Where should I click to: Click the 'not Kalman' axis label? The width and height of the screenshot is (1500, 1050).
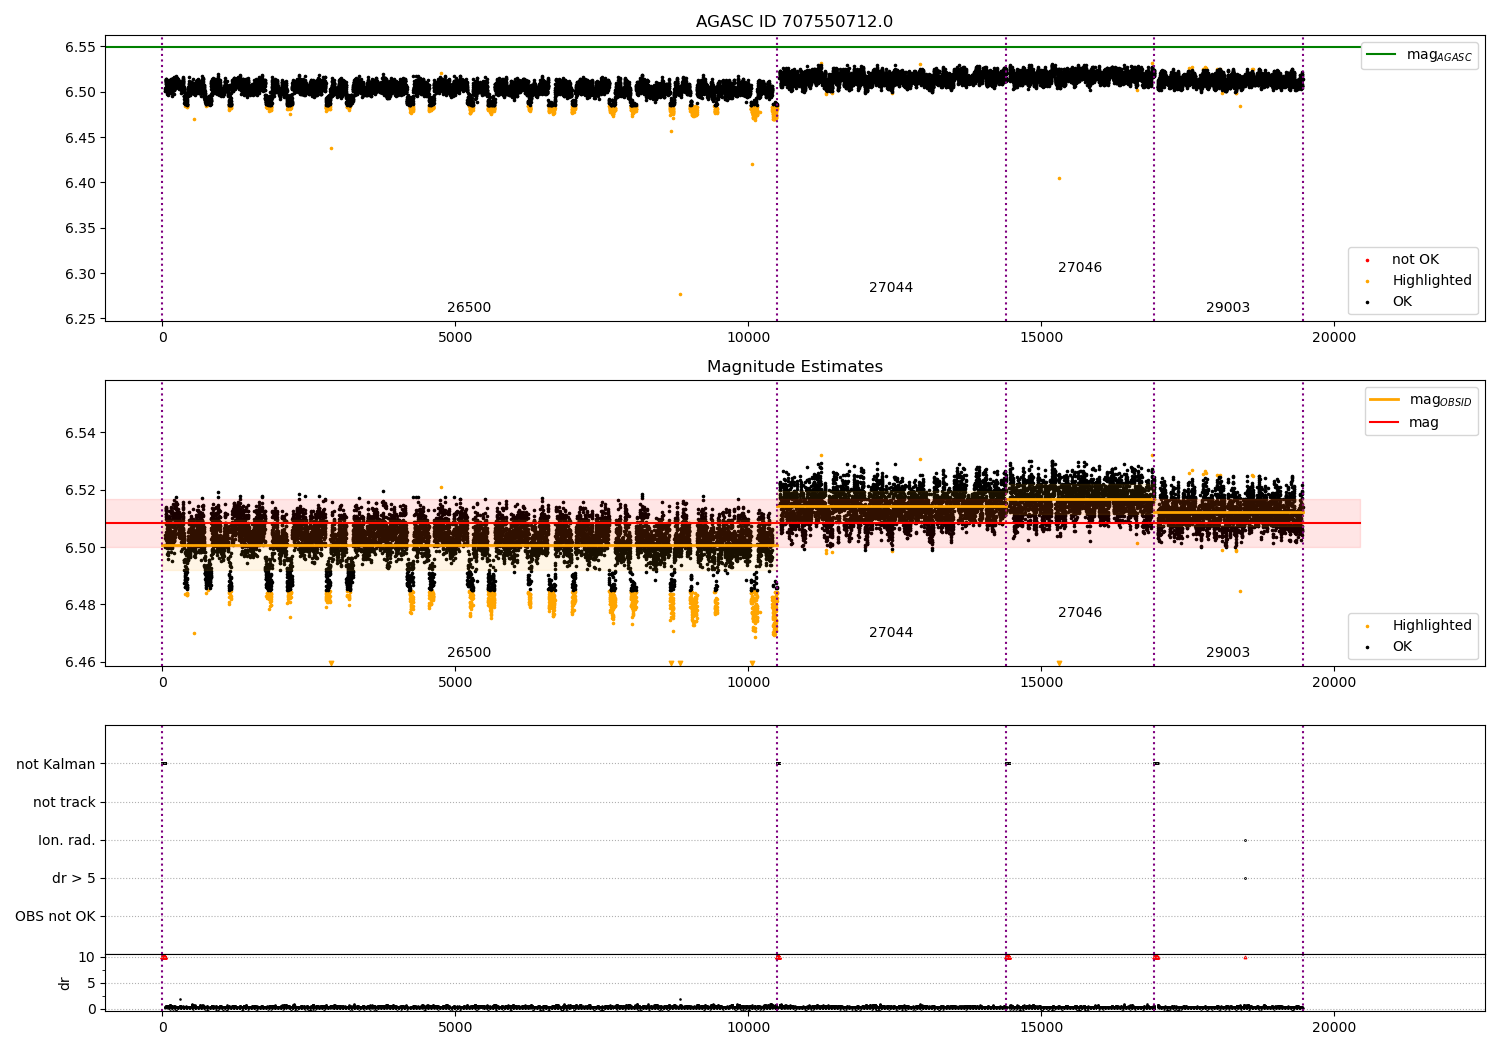tap(56, 765)
